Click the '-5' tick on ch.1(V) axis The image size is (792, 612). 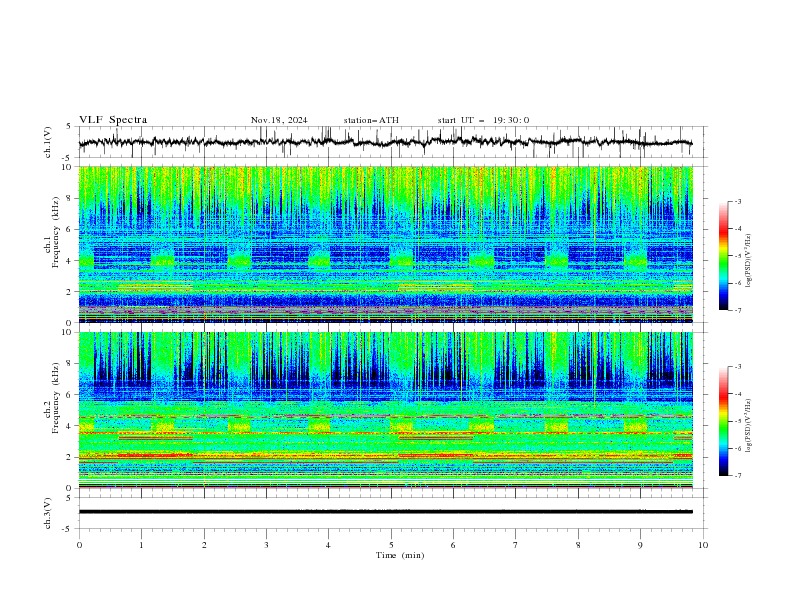(67, 158)
